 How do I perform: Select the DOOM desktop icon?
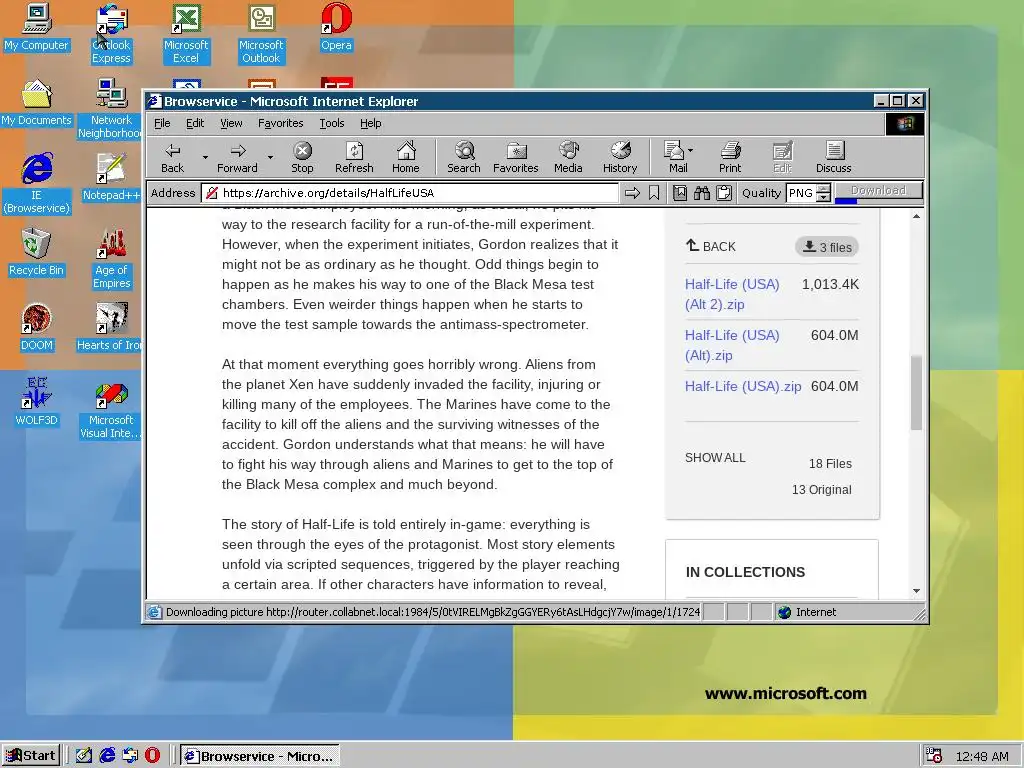37,327
